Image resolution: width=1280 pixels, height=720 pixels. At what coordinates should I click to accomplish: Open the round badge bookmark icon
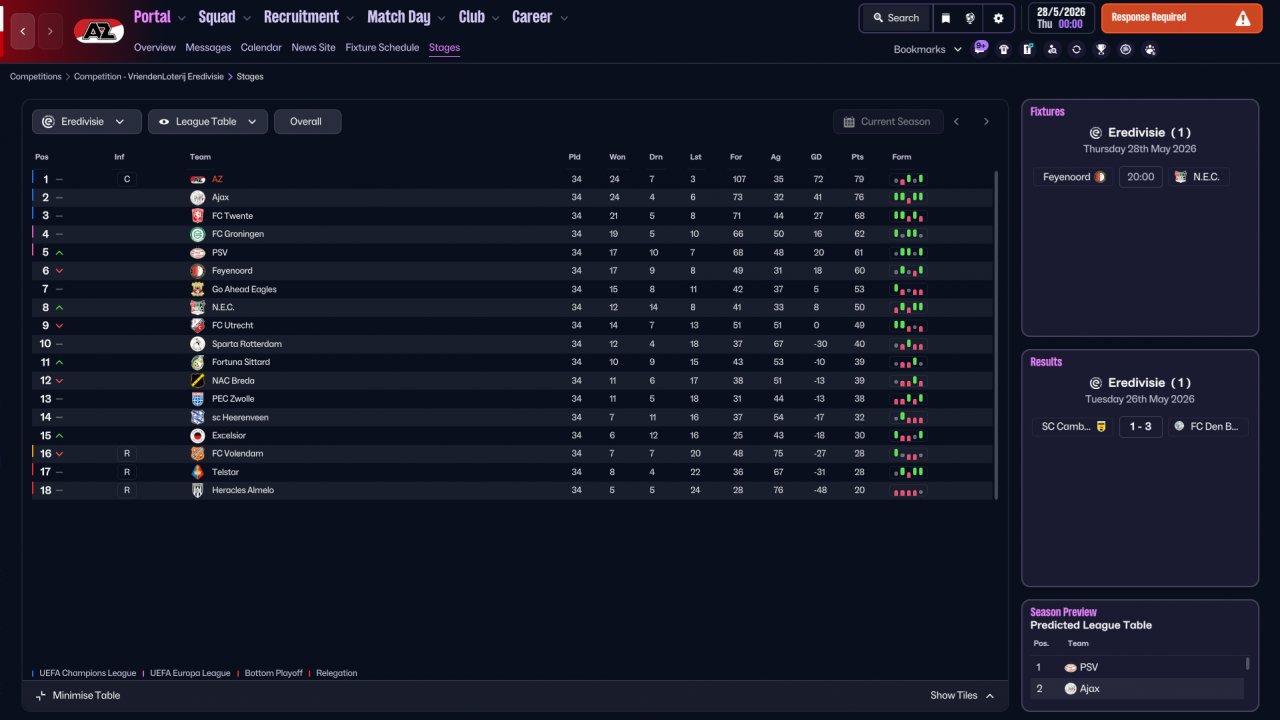[1125, 49]
